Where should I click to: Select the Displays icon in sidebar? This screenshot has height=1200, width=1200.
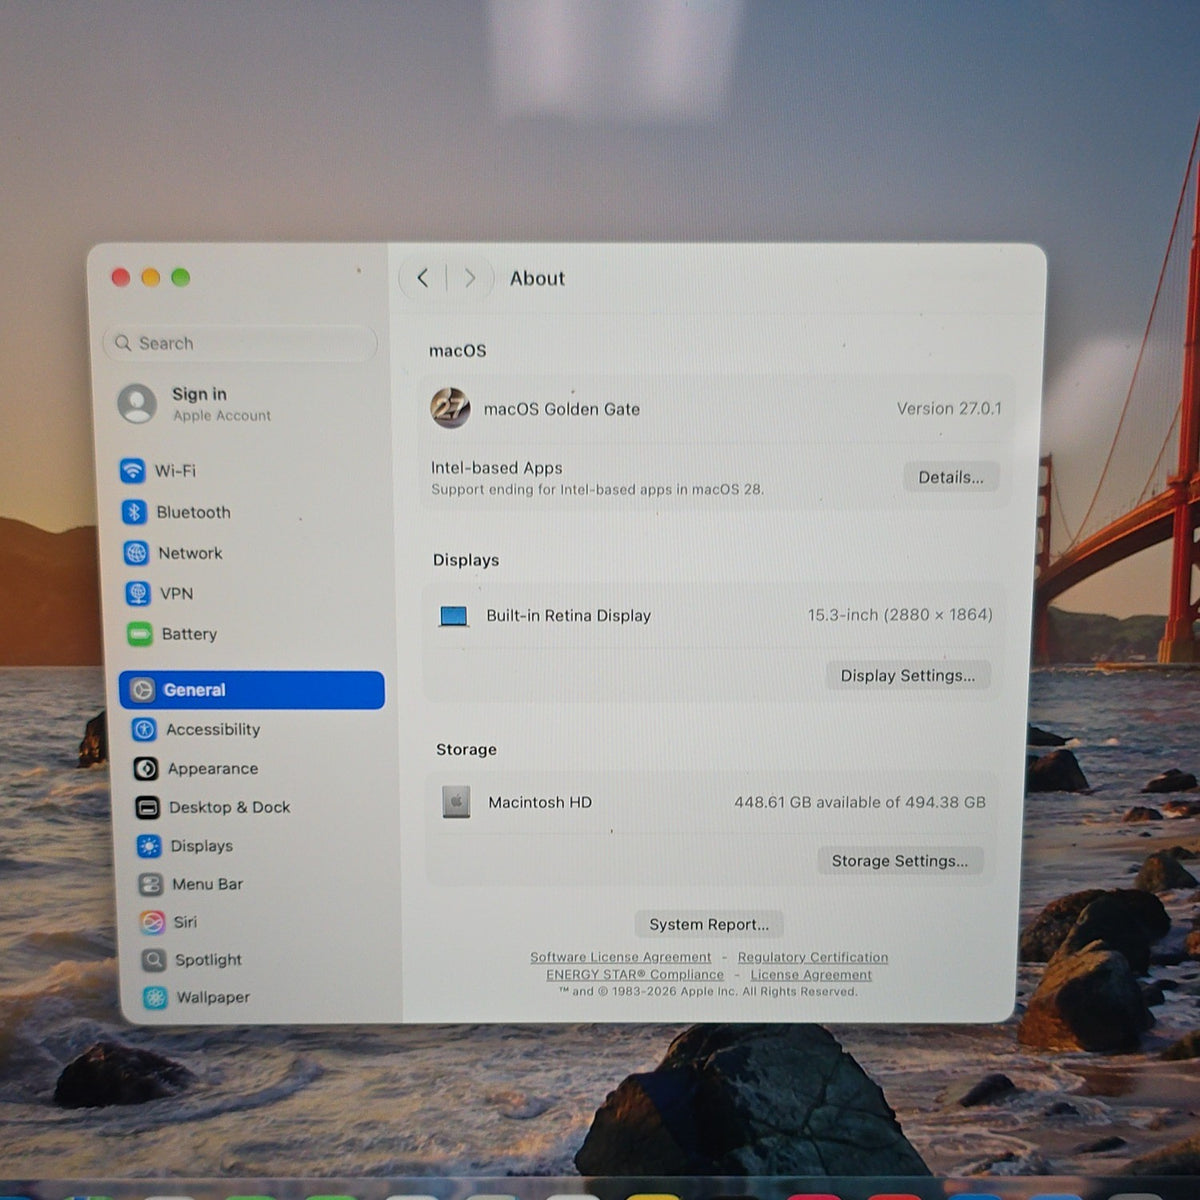(x=149, y=846)
